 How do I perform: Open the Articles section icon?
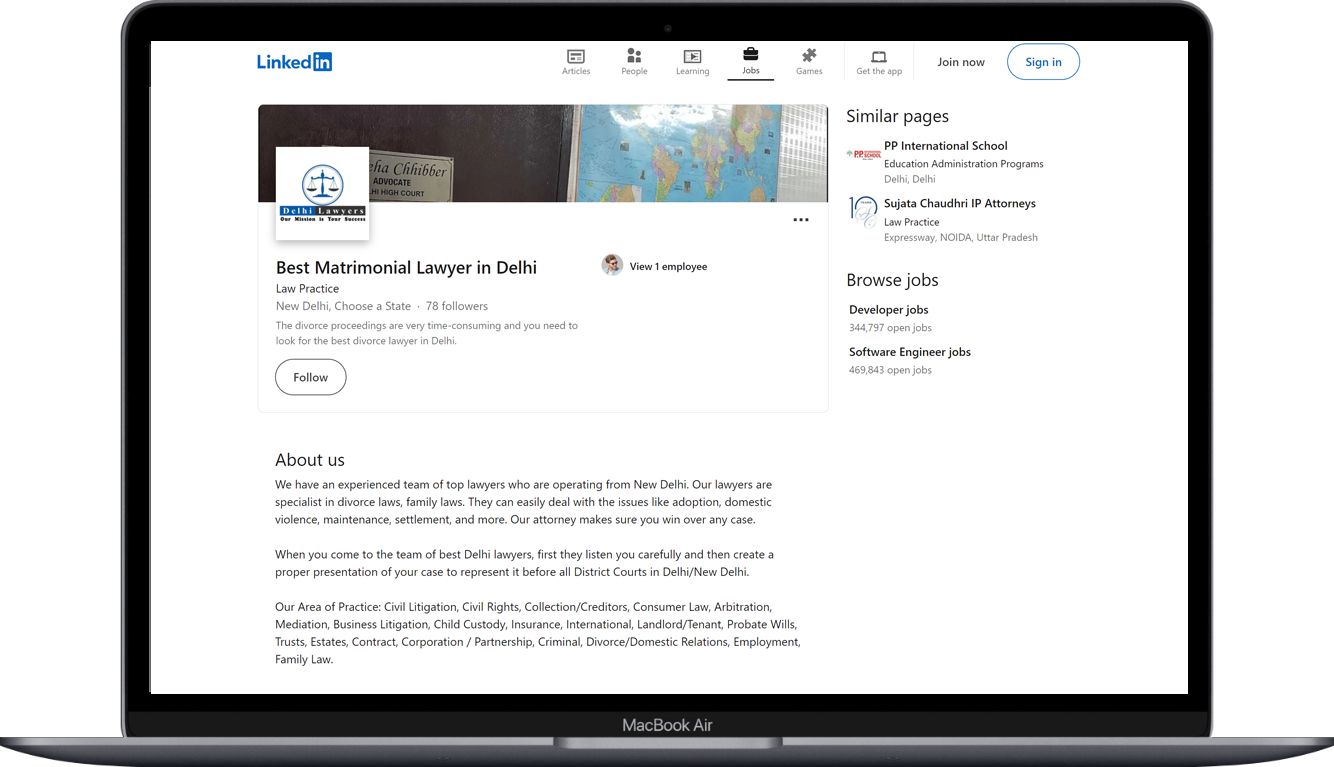click(x=576, y=57)
